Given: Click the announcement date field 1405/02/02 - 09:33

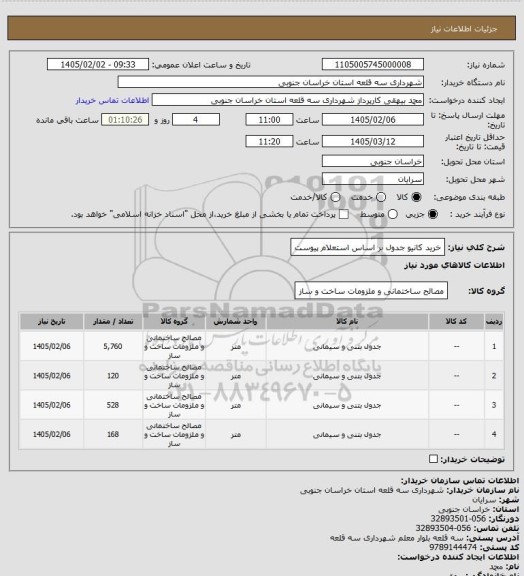Looking at the screenshot, I should click(98, 64).
